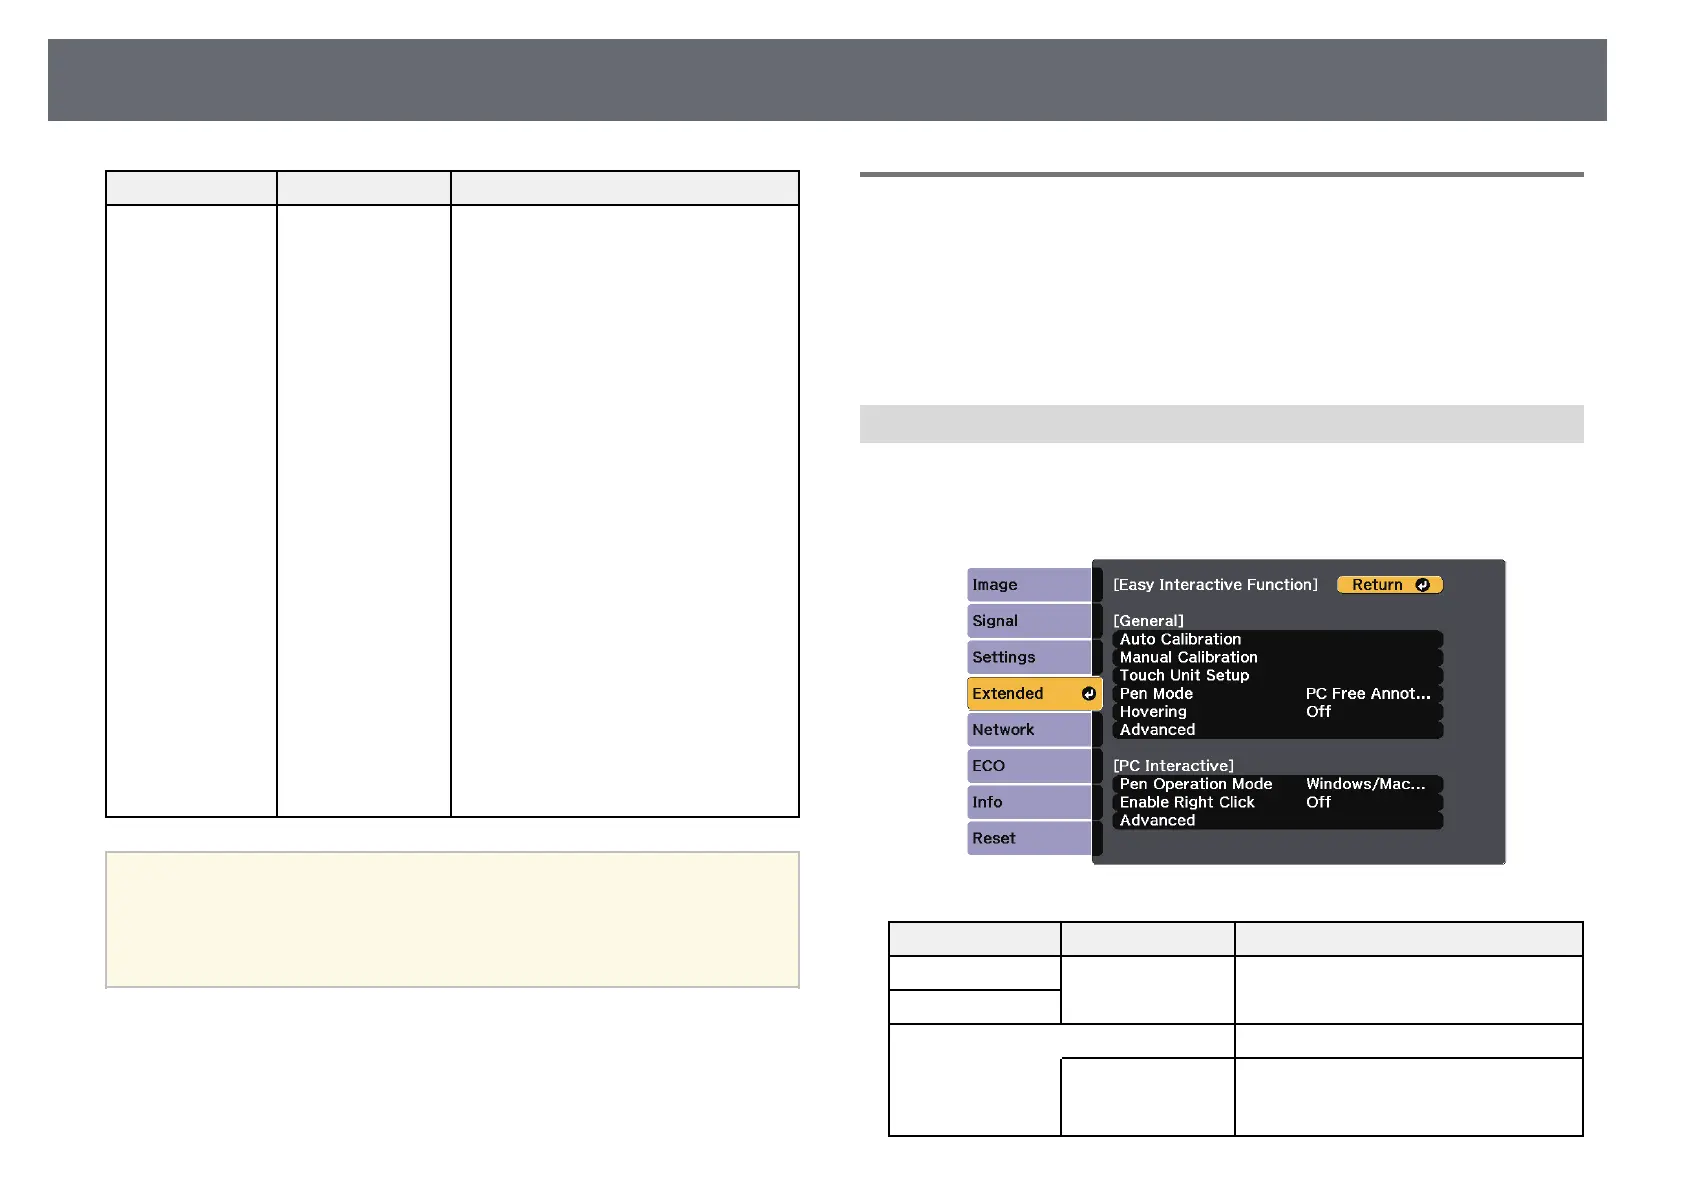Click the enter icon on Extended tab

coord(1088,693)
